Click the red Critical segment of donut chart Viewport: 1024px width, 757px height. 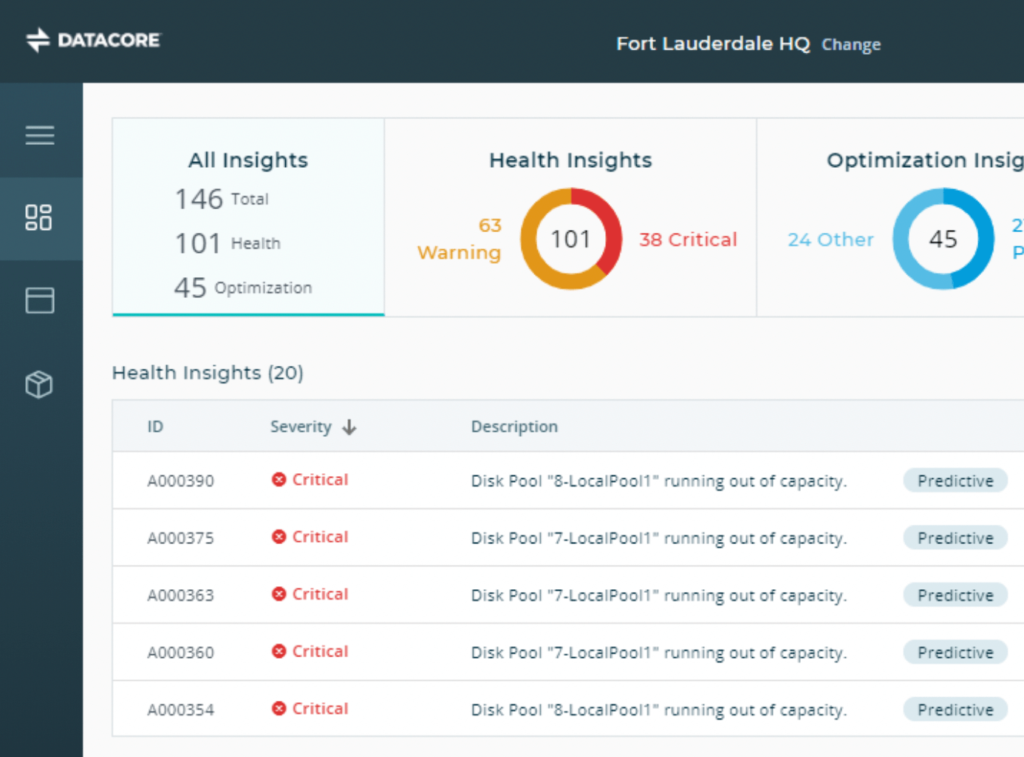[x=607, y=228]
